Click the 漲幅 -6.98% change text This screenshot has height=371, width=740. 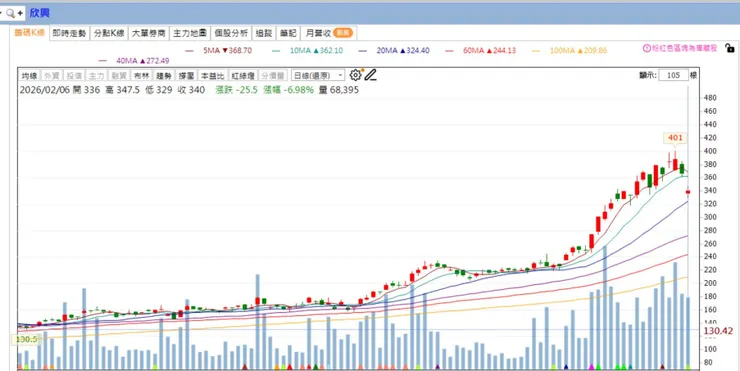288,90
